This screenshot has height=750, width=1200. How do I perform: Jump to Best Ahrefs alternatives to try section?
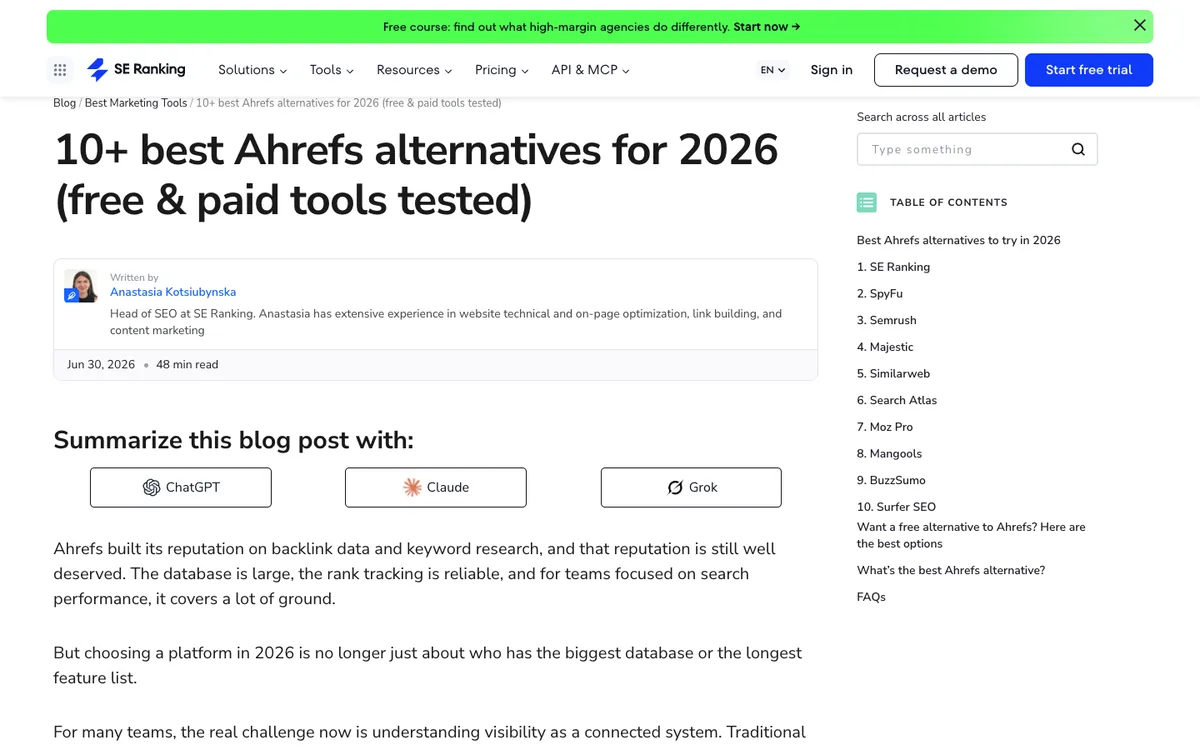click(958, 240)
